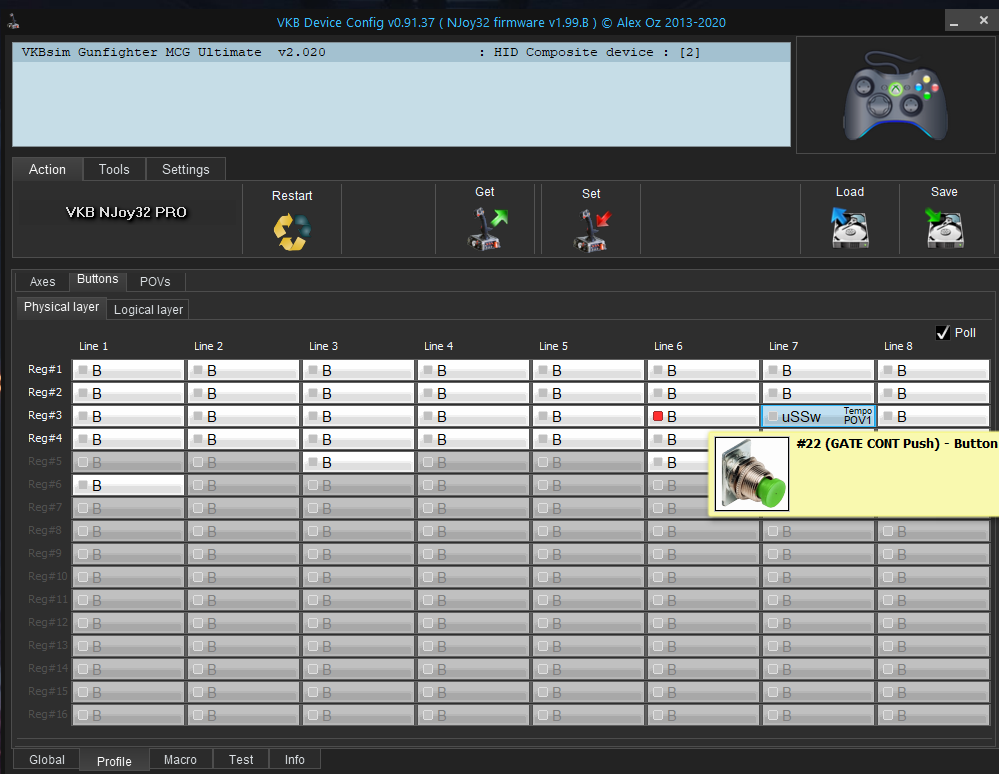999x774 pixels.
Task: Click the Restart device icon
Action: point(292,230)
